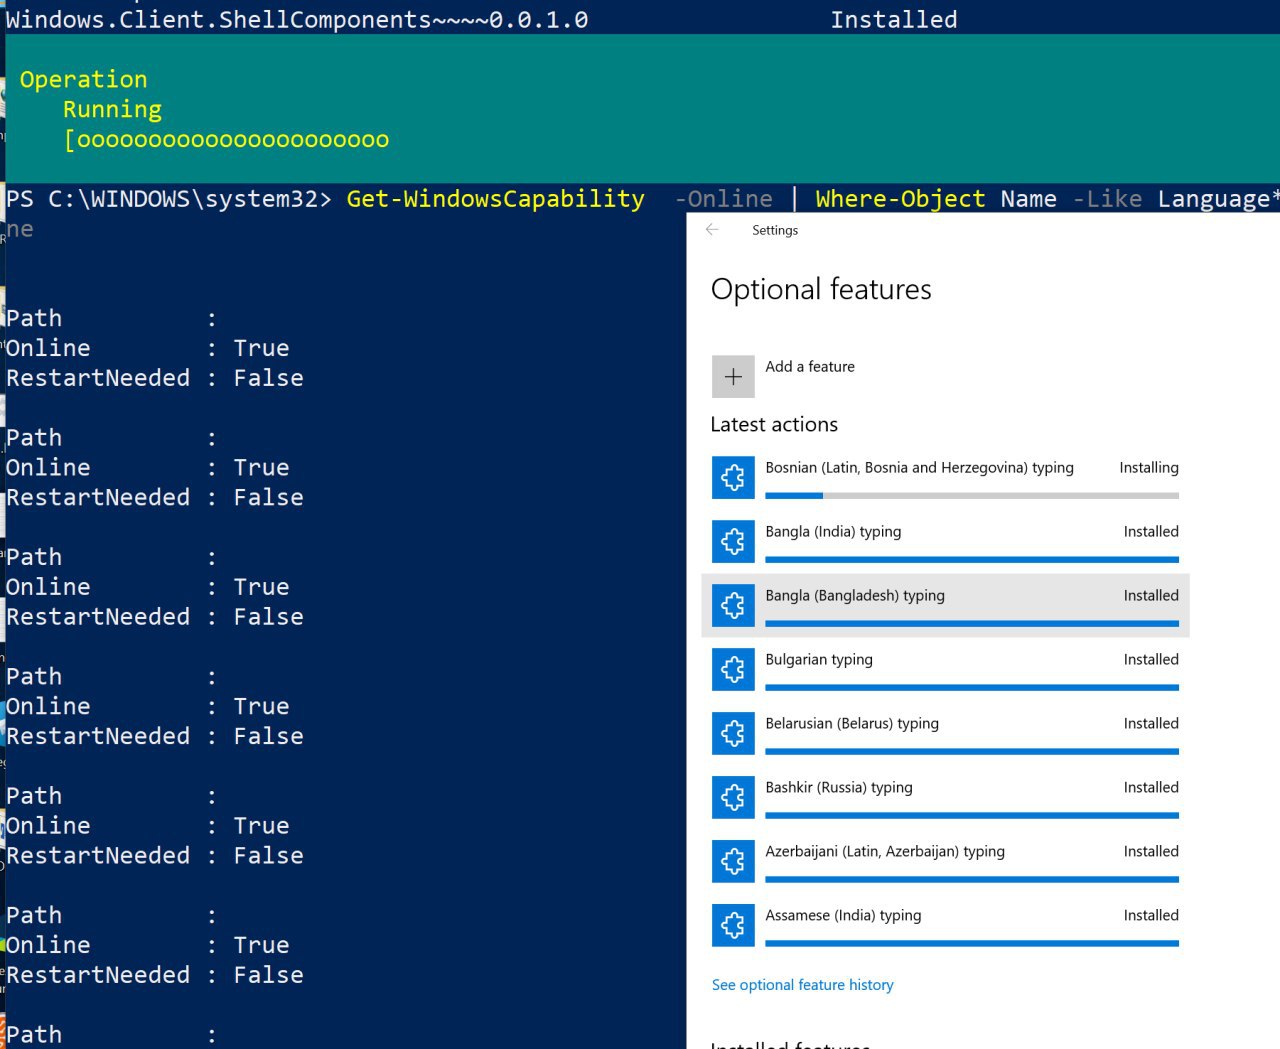Screen dimensions: 1280x1049
Task: Click the 'Latest actions' heading
Action: pyautogui.click(x=774, y=424)
